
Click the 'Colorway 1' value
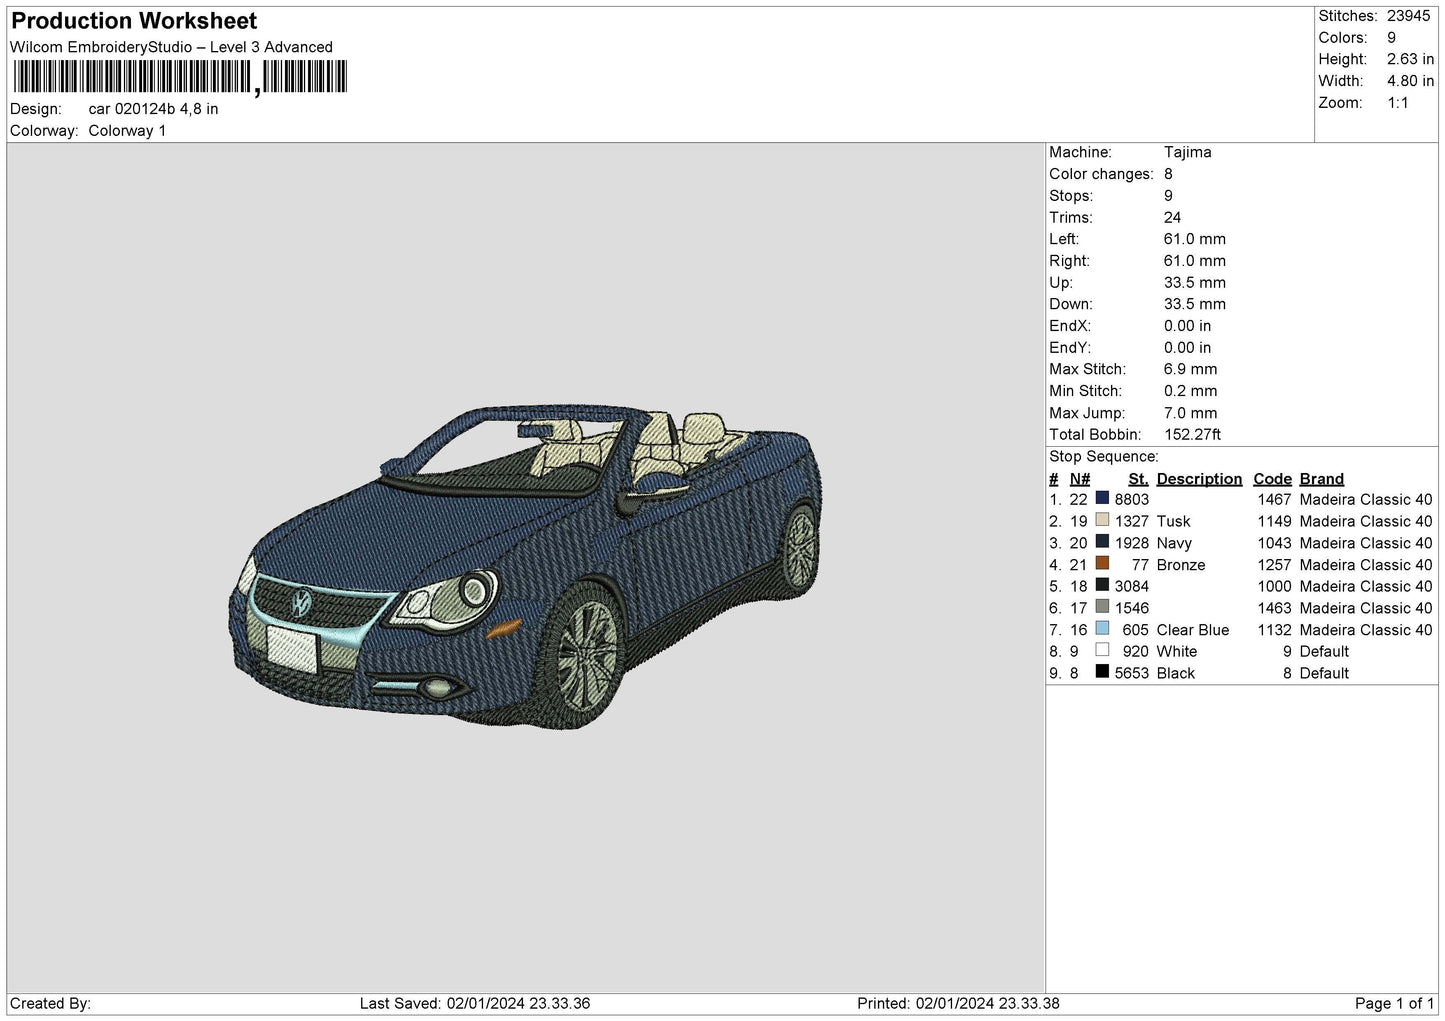(127, 131)
